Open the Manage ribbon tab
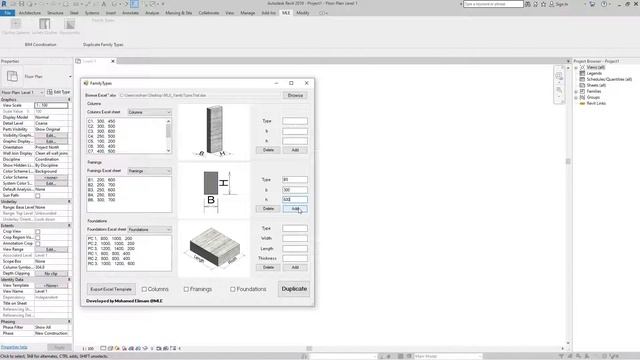Image resolution: width=640 pixels, height=360 pixels. (x=247, y=13)
